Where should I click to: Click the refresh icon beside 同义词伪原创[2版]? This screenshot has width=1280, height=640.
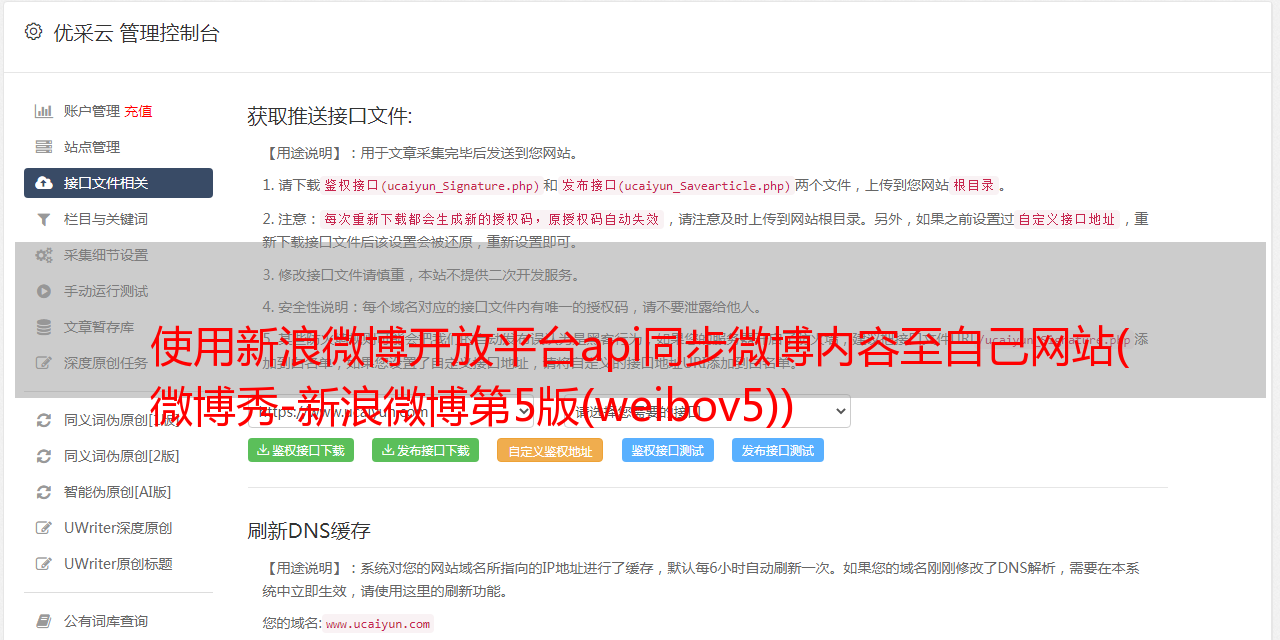(x=44, y=456)
